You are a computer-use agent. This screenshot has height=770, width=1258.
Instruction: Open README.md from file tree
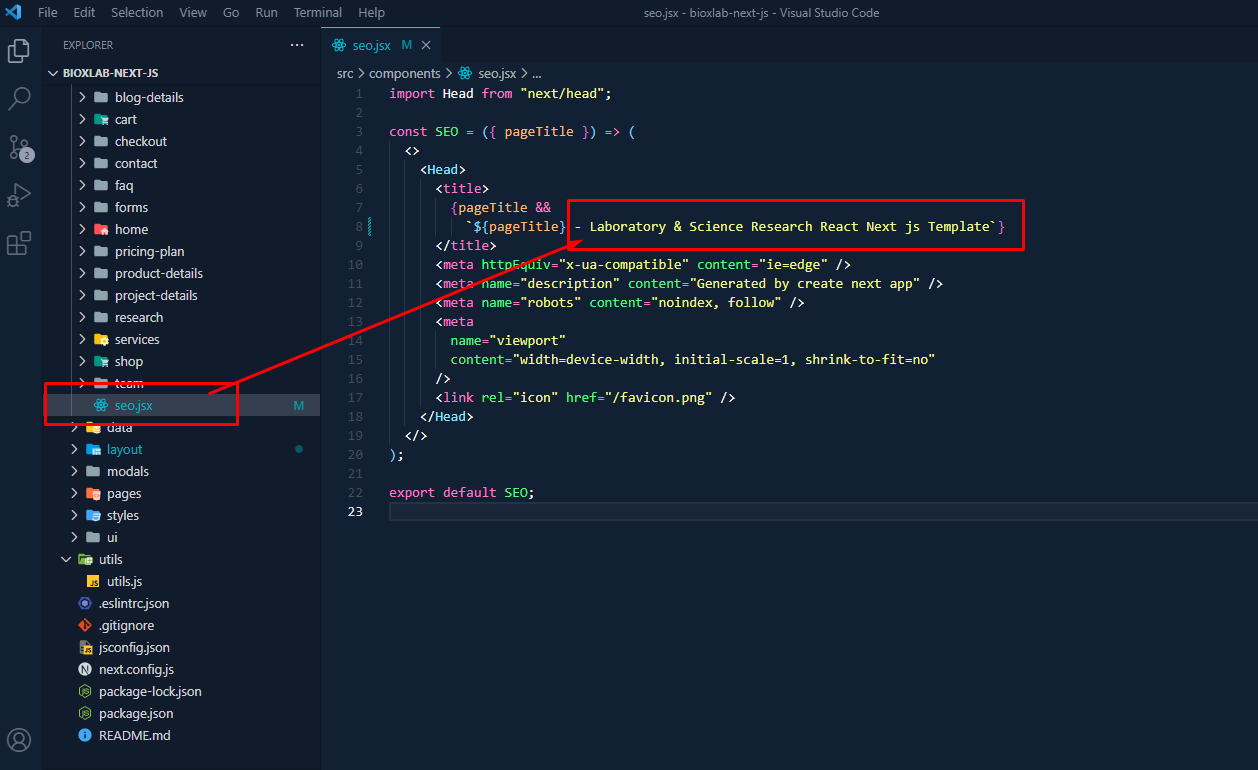(x=134, y=735)
